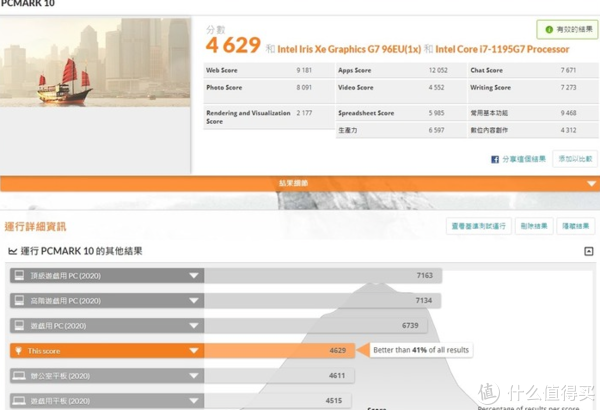
Task: Click the Video Score value 4 552
Action: coord(436,87)
